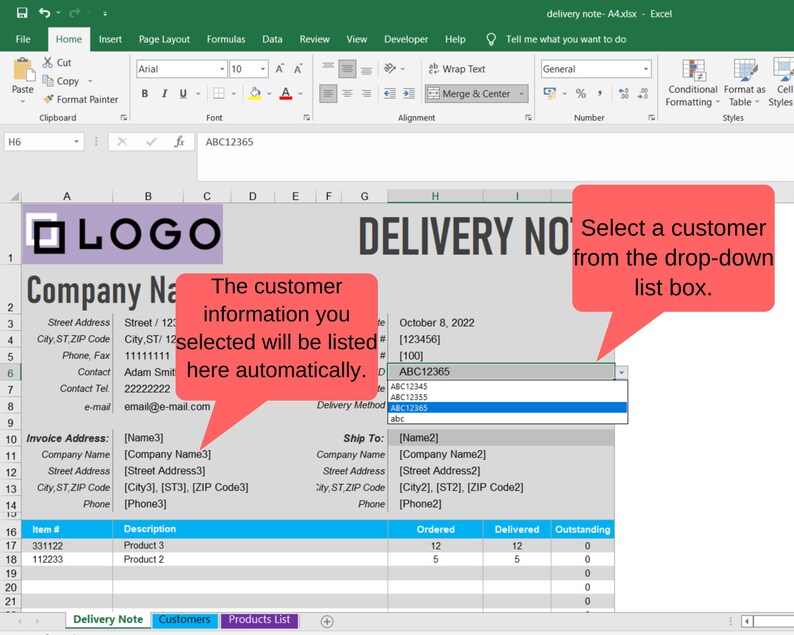
Task: Click the Customer ID dropdown arrow in H6
Action: pyautogui.click(x=621, y=373)
